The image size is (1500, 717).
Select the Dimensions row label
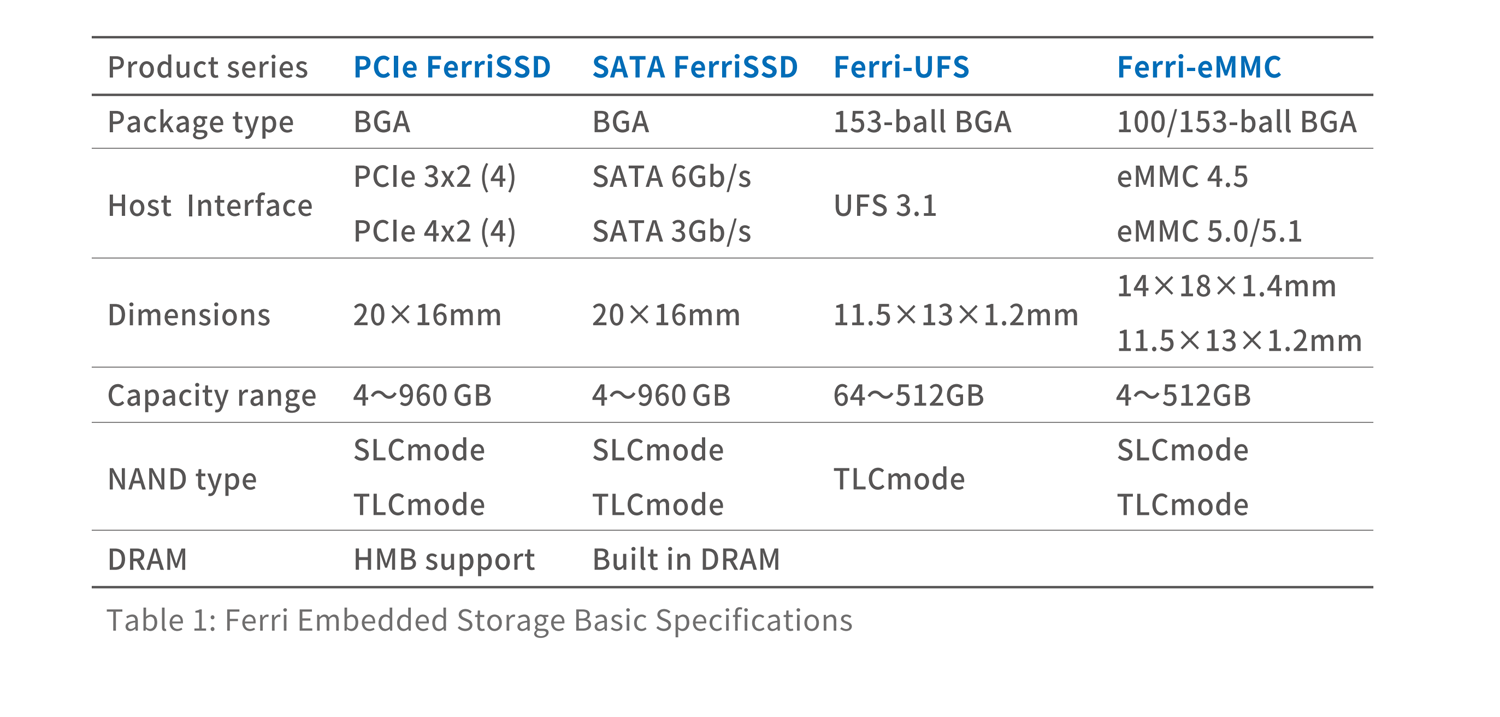pyautogui.click(x=189, y=315)
